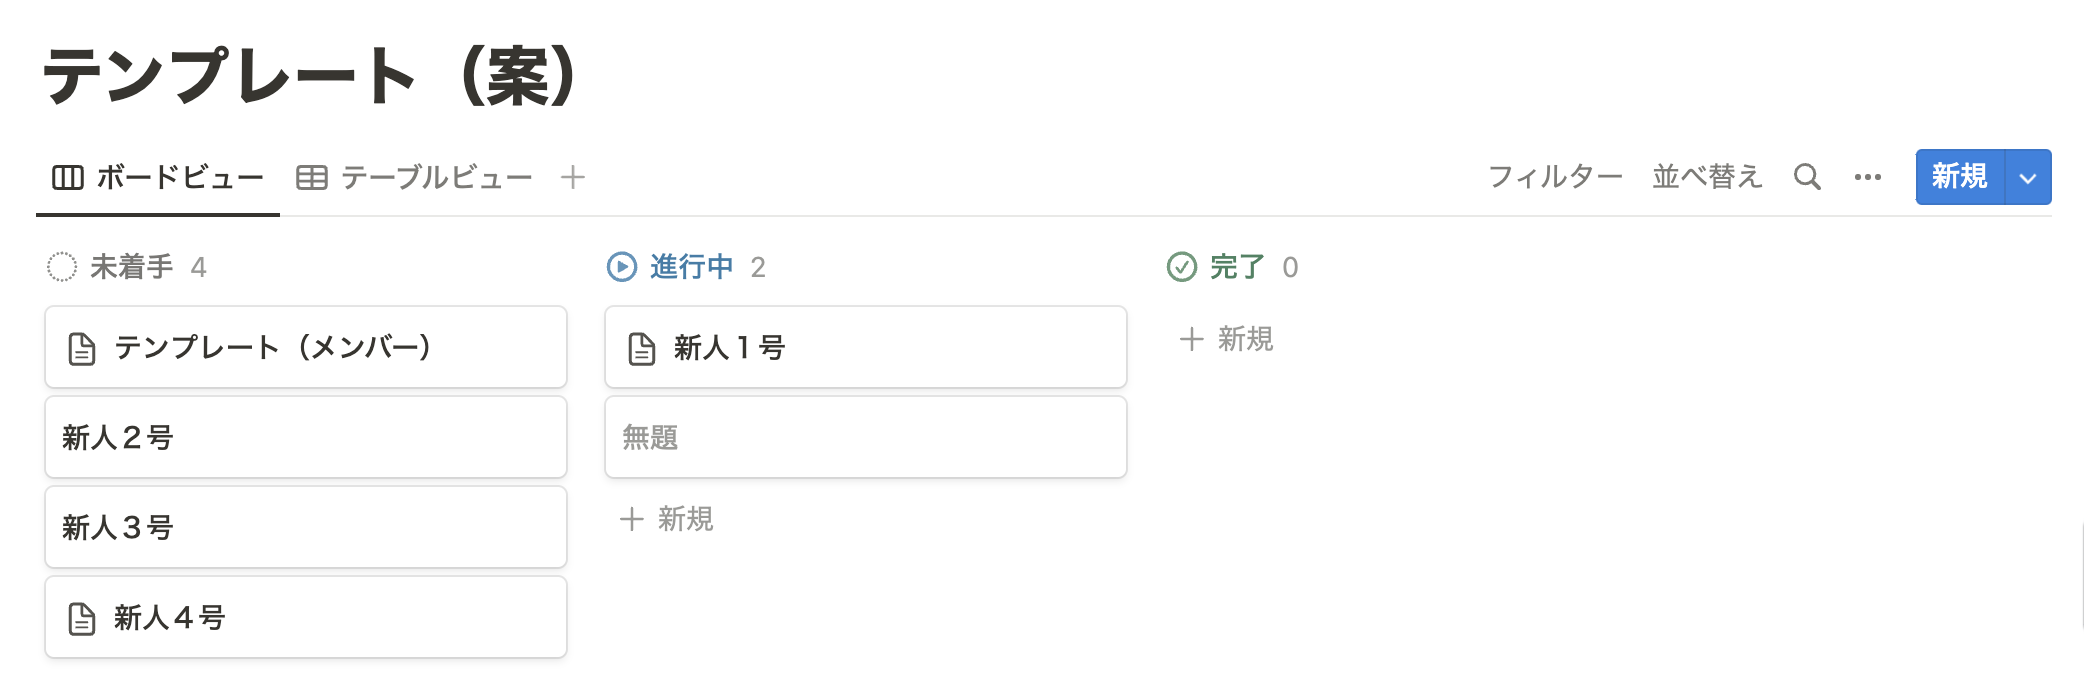Click the page icon on 新人１号 card
Image resolution: width=2084 pixels, height=676 pixels.
click(x=642, y=348)
